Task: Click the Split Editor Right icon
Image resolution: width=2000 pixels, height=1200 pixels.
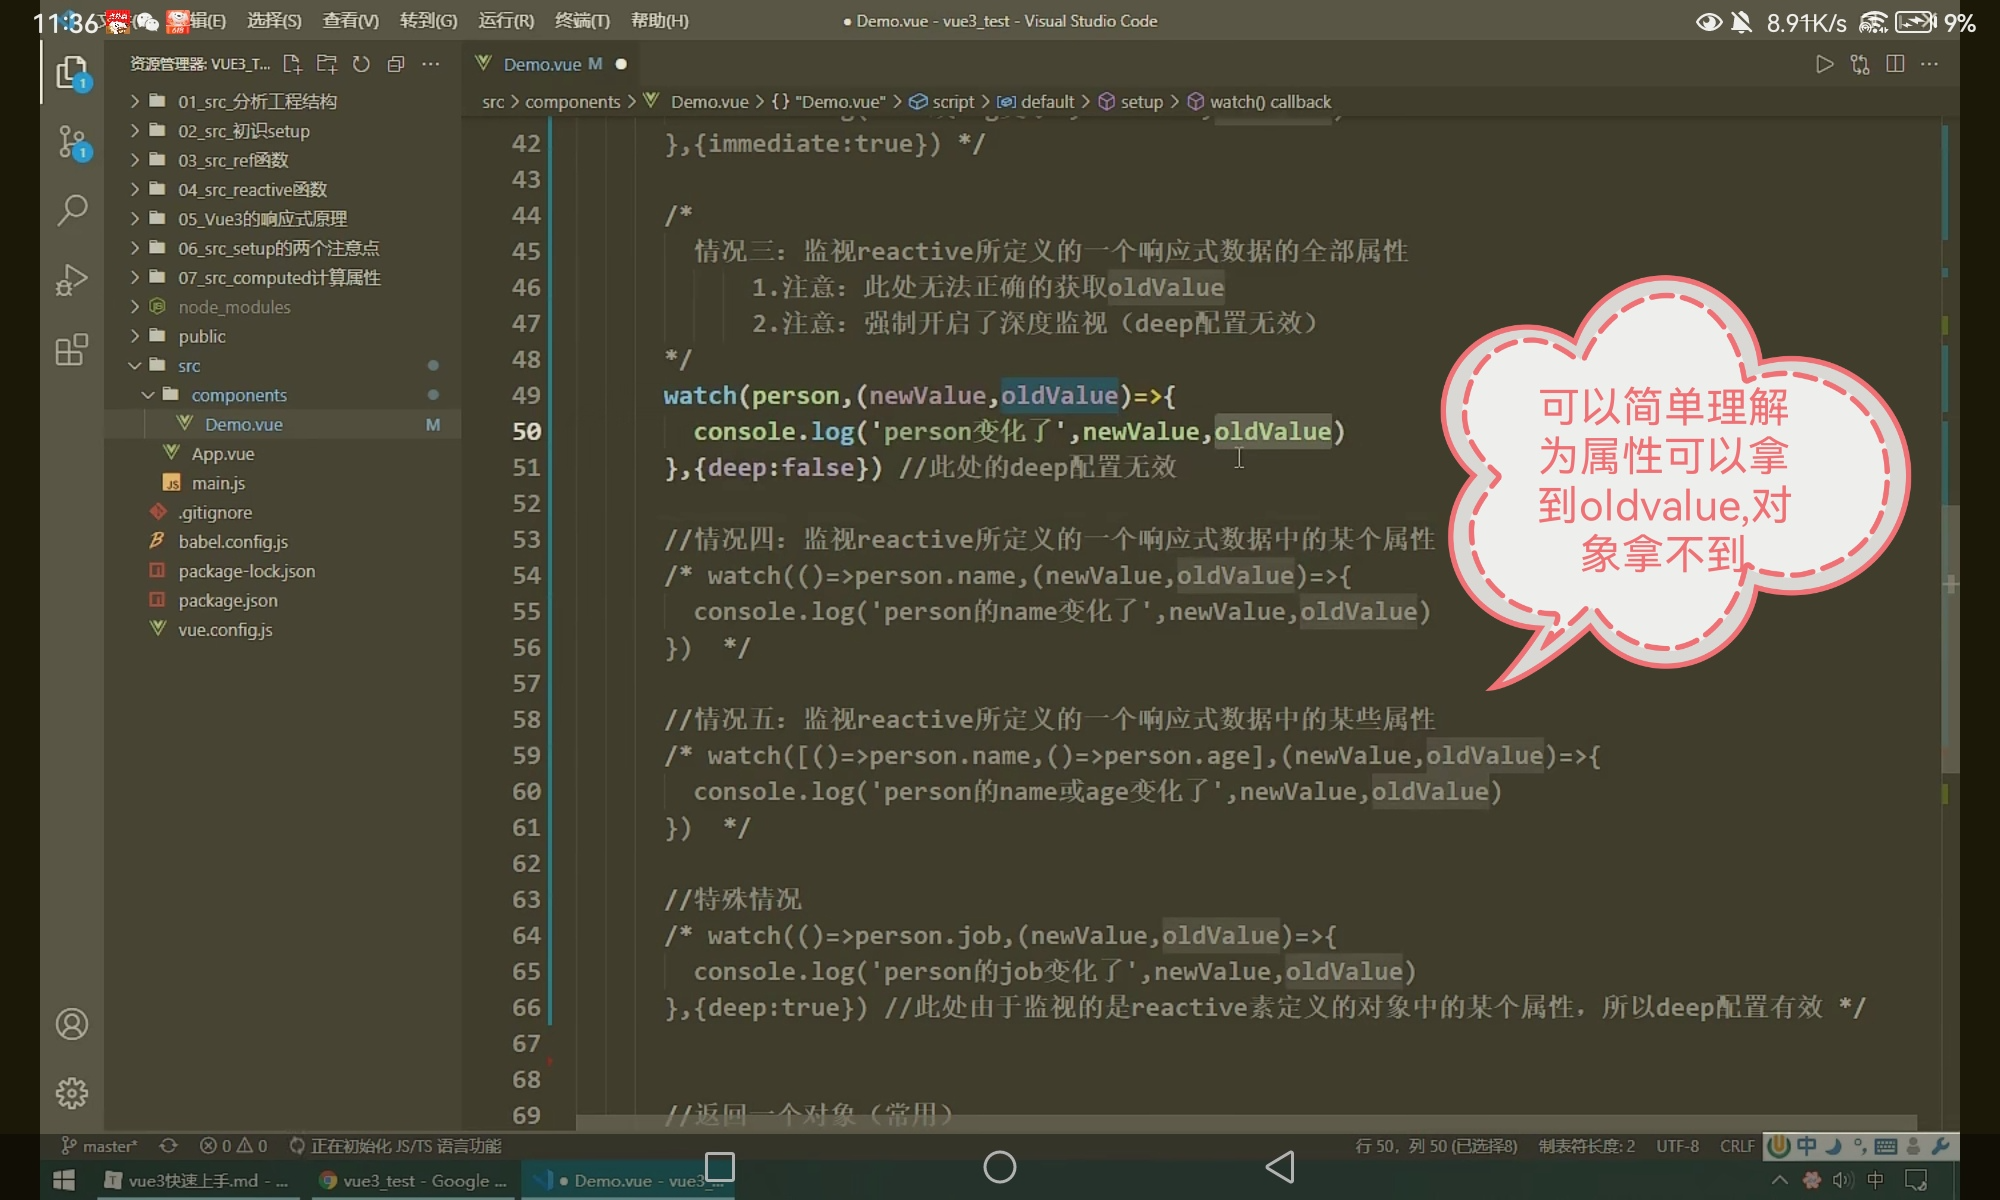Action: point(1895,64)
